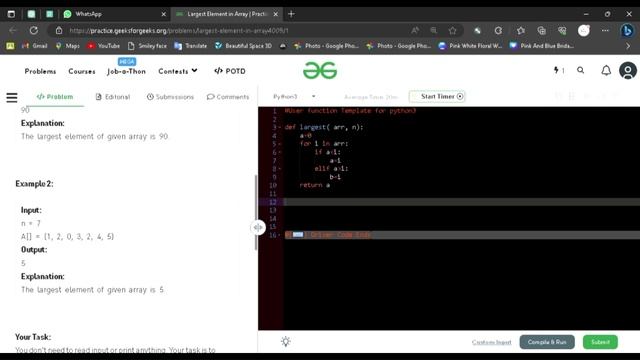This screenshot has height=360, width=640.
Task: Place cursor on empty editor line 12
Action: click(x=462, y=202)
